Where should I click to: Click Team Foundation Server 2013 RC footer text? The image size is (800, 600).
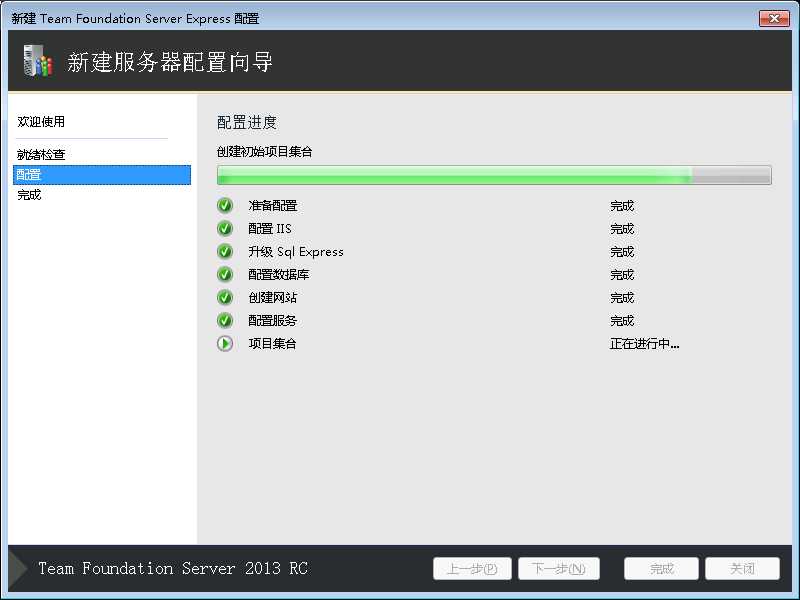point(173,568)
